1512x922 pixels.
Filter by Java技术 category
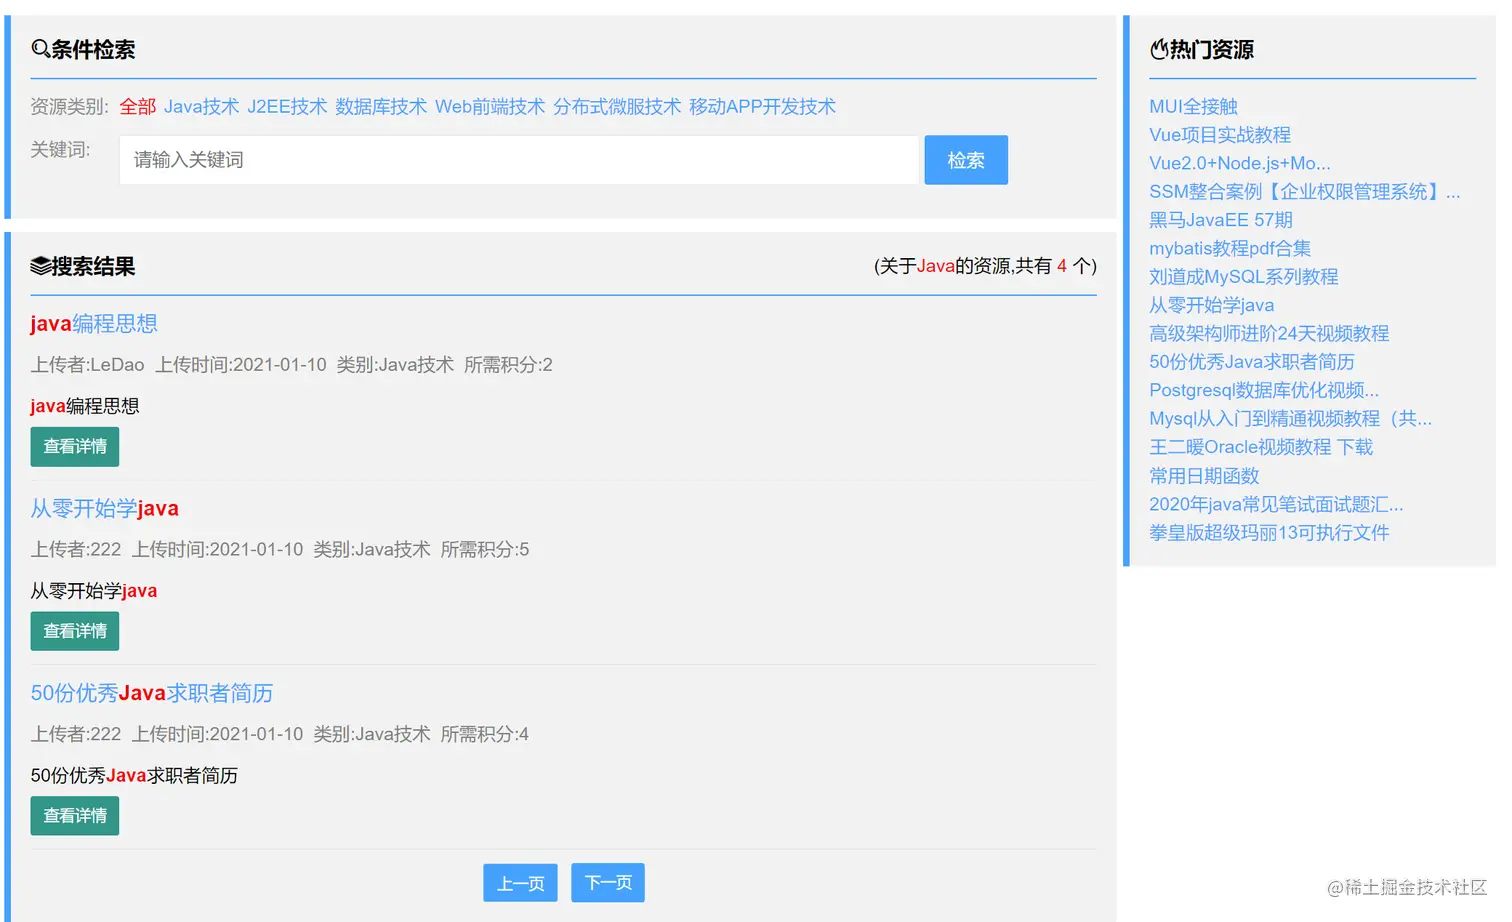pos(202,107)
